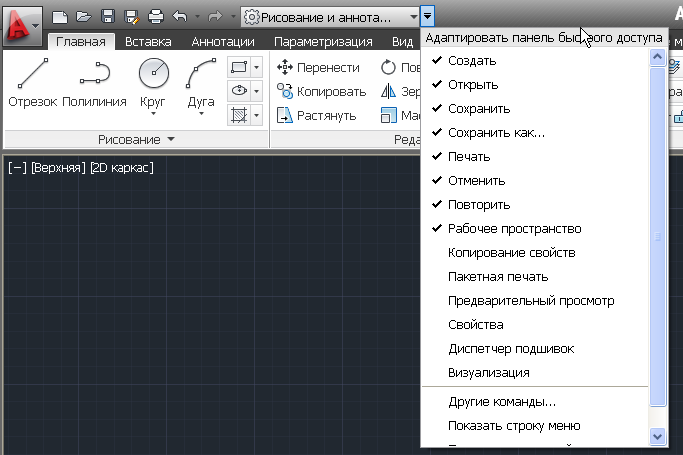Open the Rectangle tool dropdown arrow
This screenshot has height=455, width=683.
[257, 67]
